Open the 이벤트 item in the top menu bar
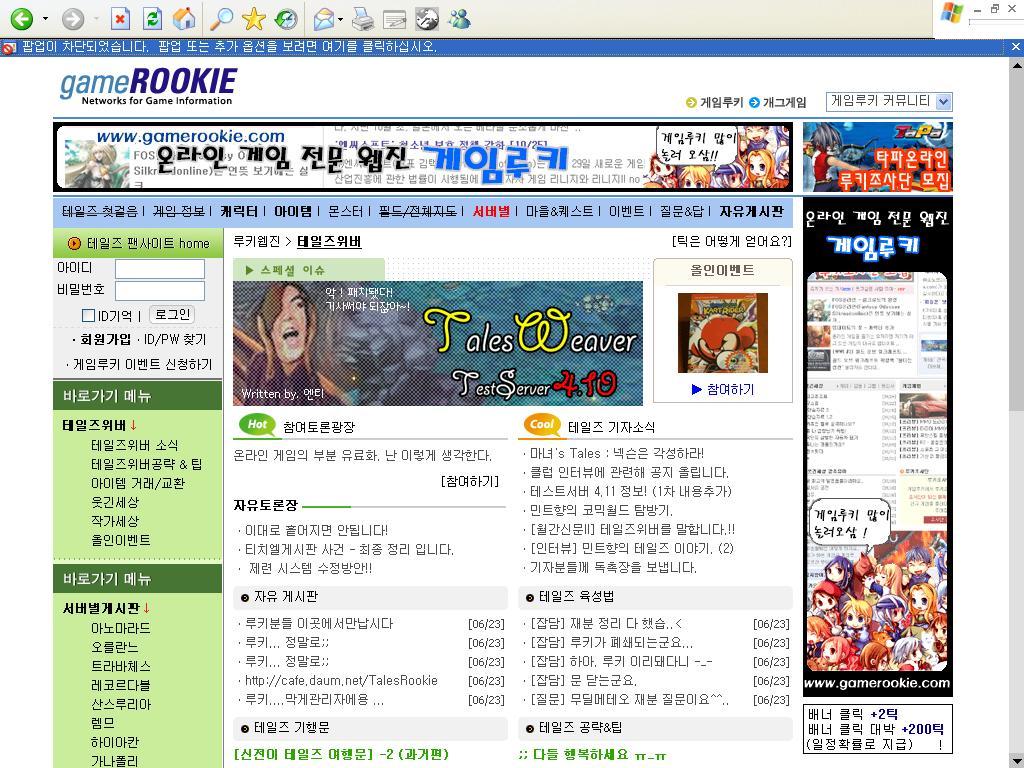Screen dimensions: 1024x768 (x=626, y=211)
